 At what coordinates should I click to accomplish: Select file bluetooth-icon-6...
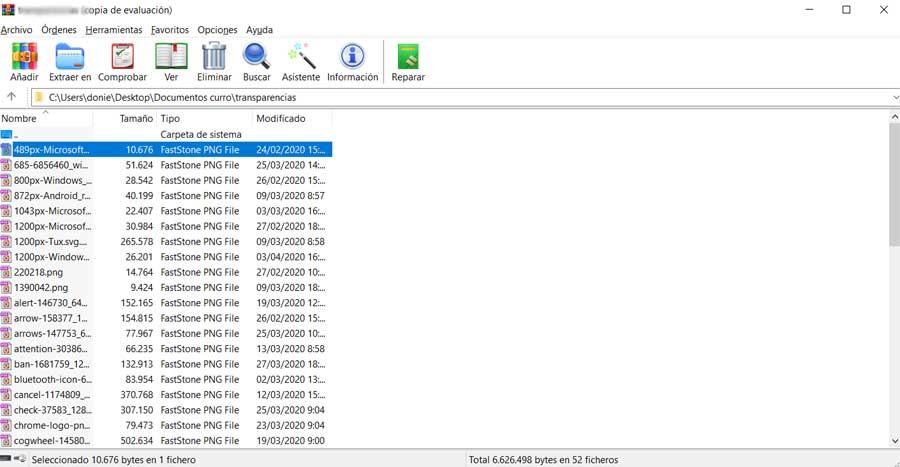tap(52, 380)
